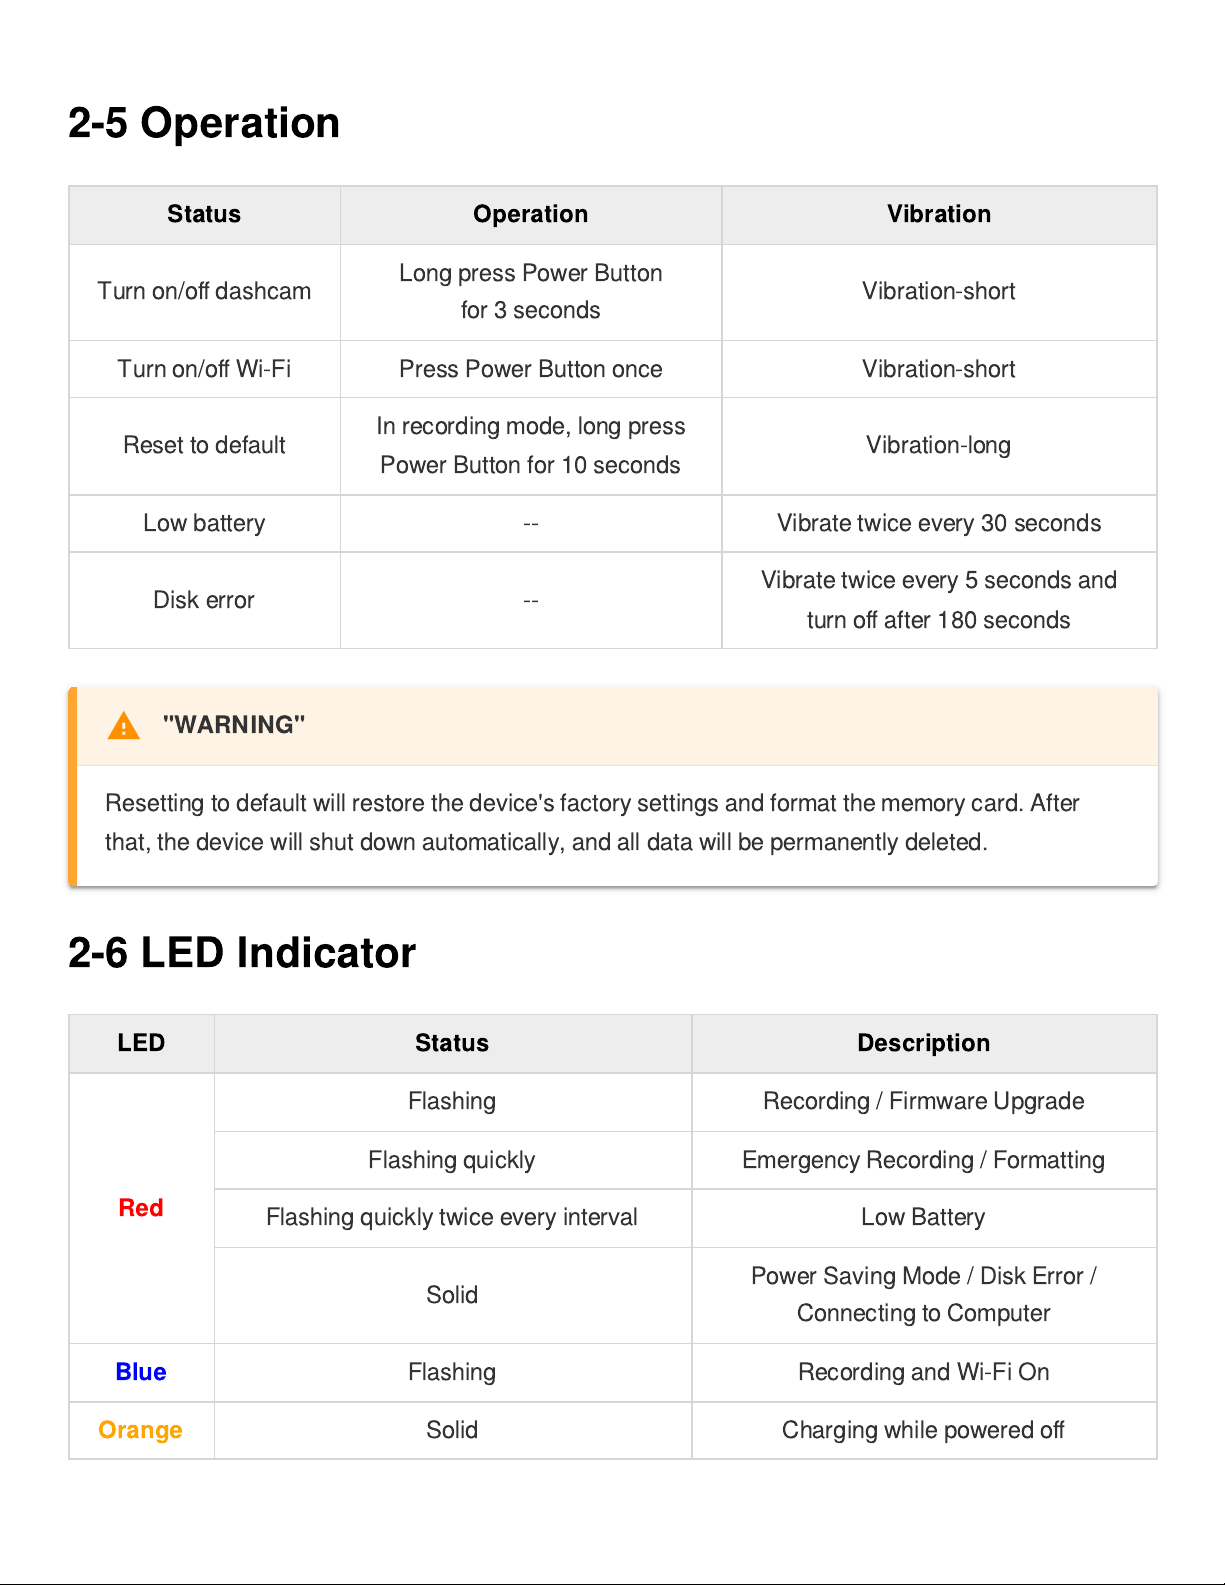Click the "Vibration" column header
1225x1585 pixels.
pyautogui.click(x=938, y=214)
